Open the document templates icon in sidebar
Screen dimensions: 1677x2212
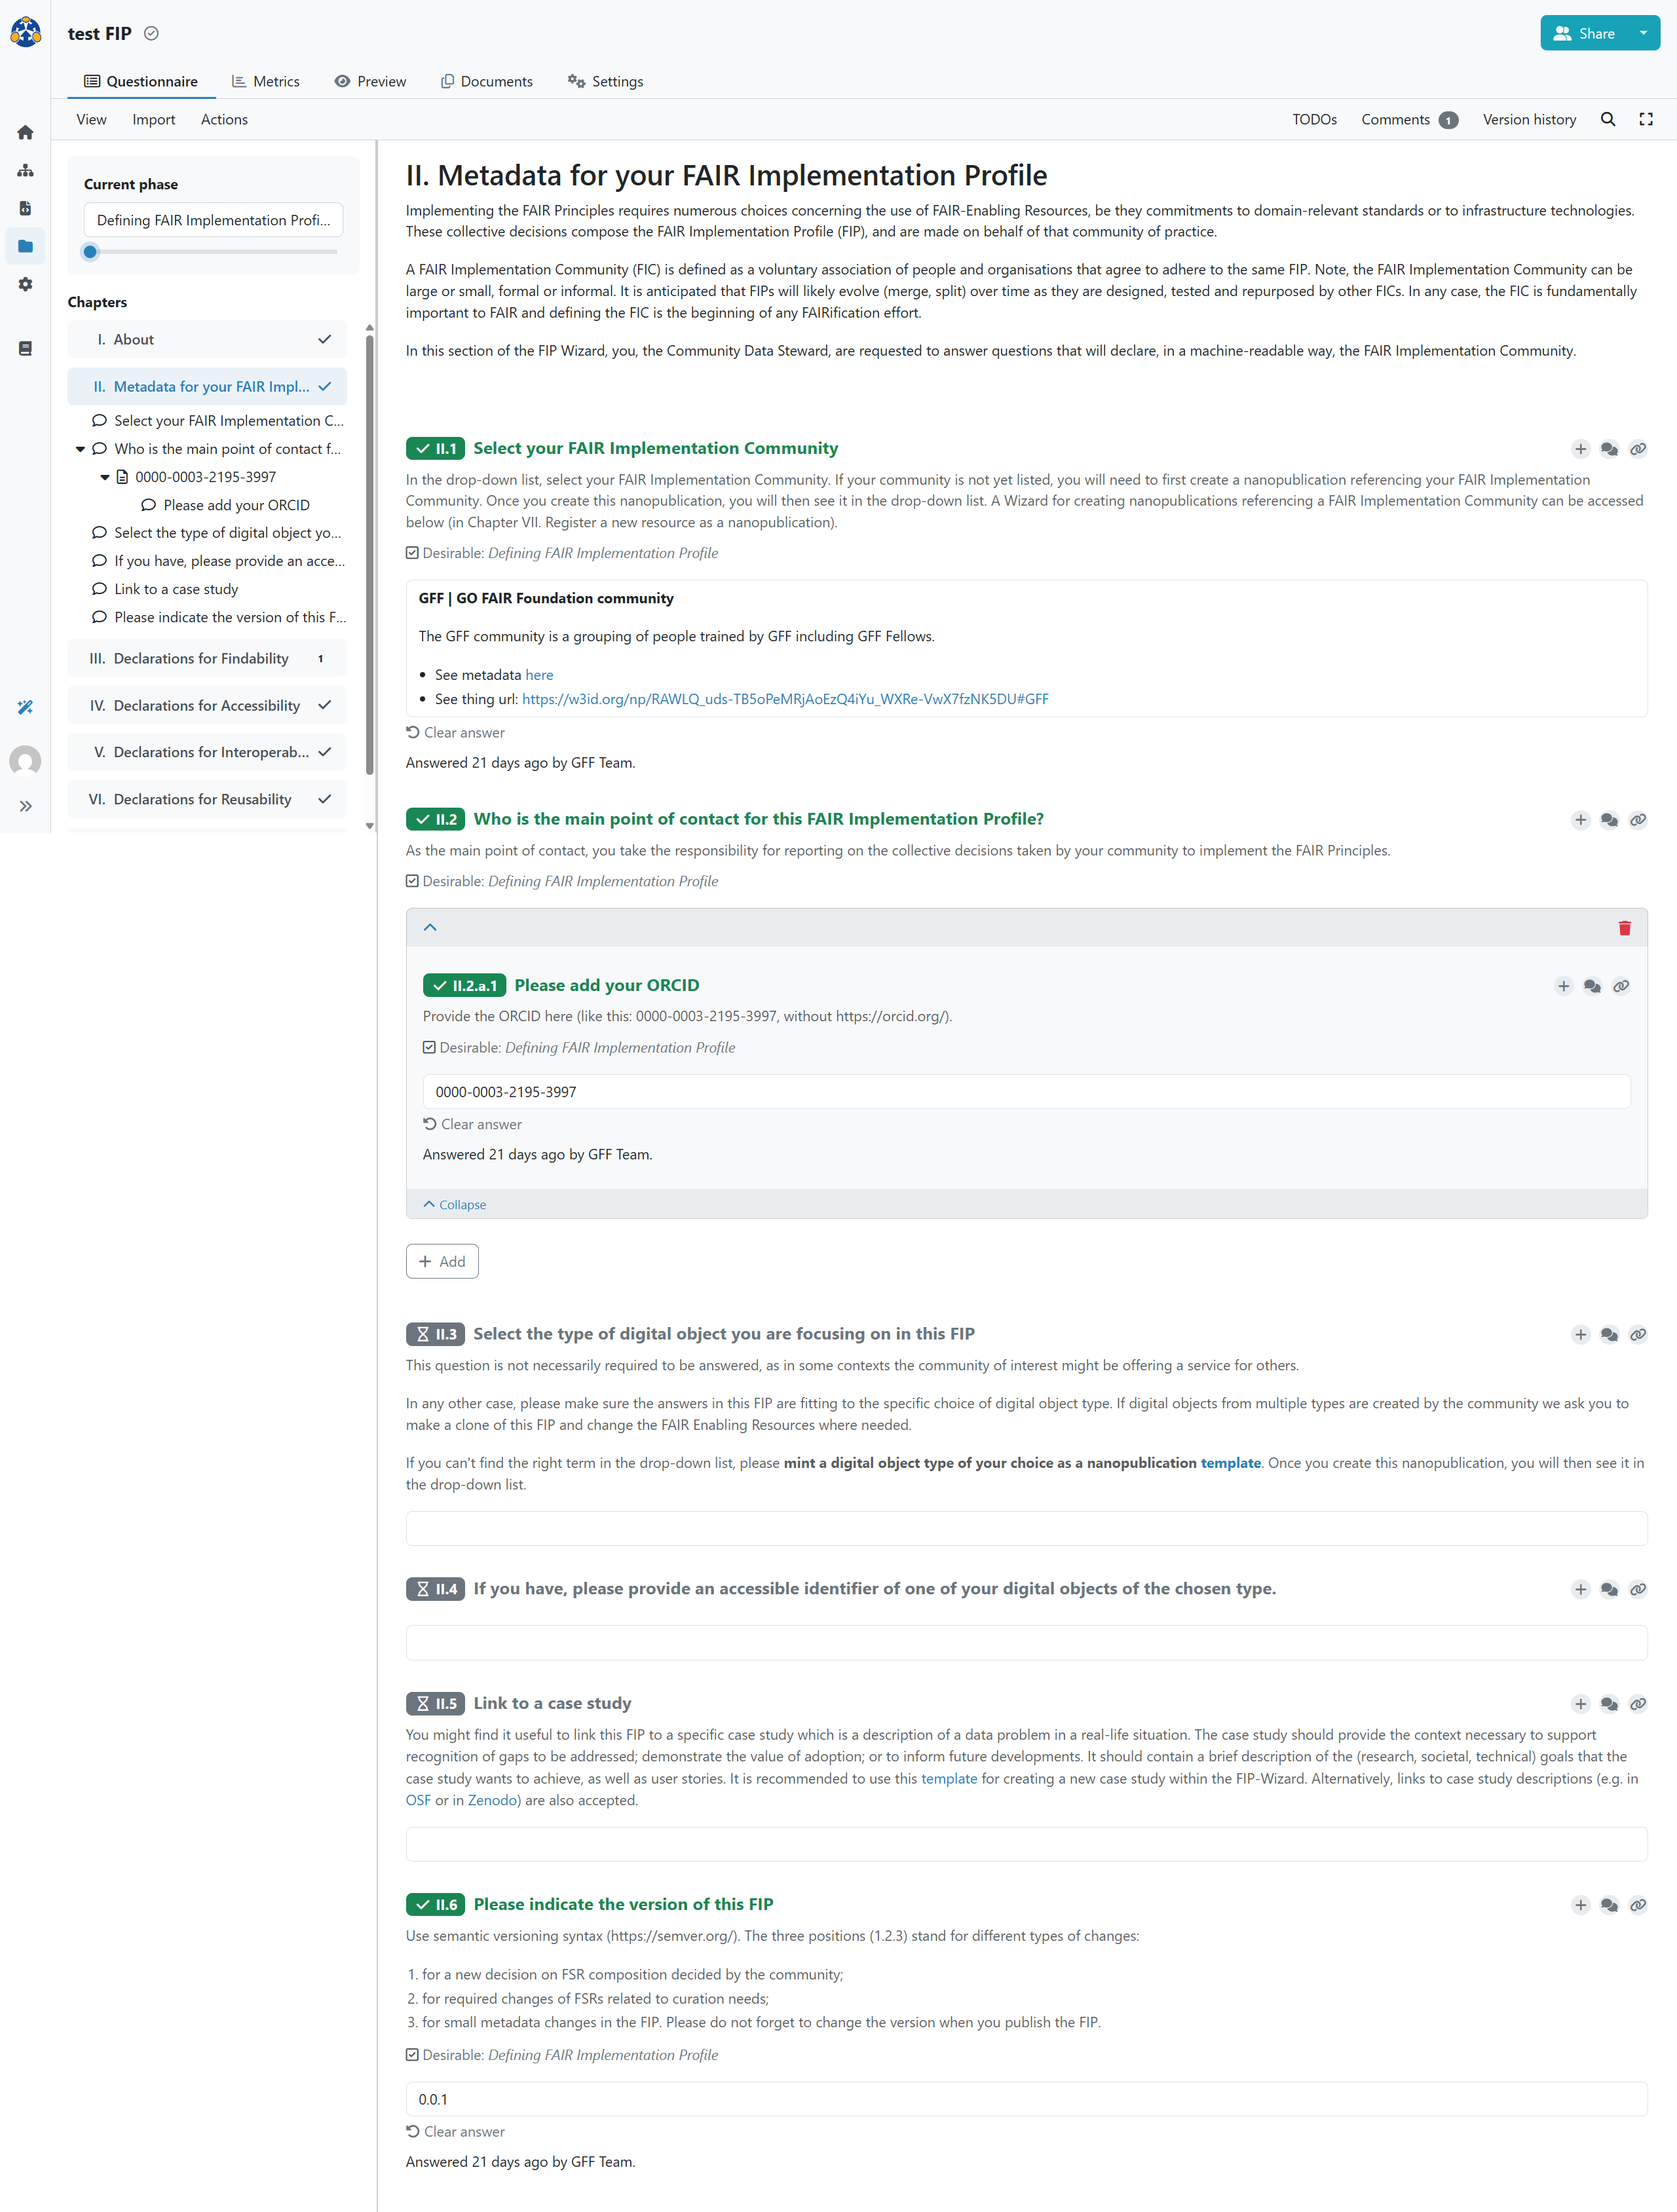click(25, 208)
